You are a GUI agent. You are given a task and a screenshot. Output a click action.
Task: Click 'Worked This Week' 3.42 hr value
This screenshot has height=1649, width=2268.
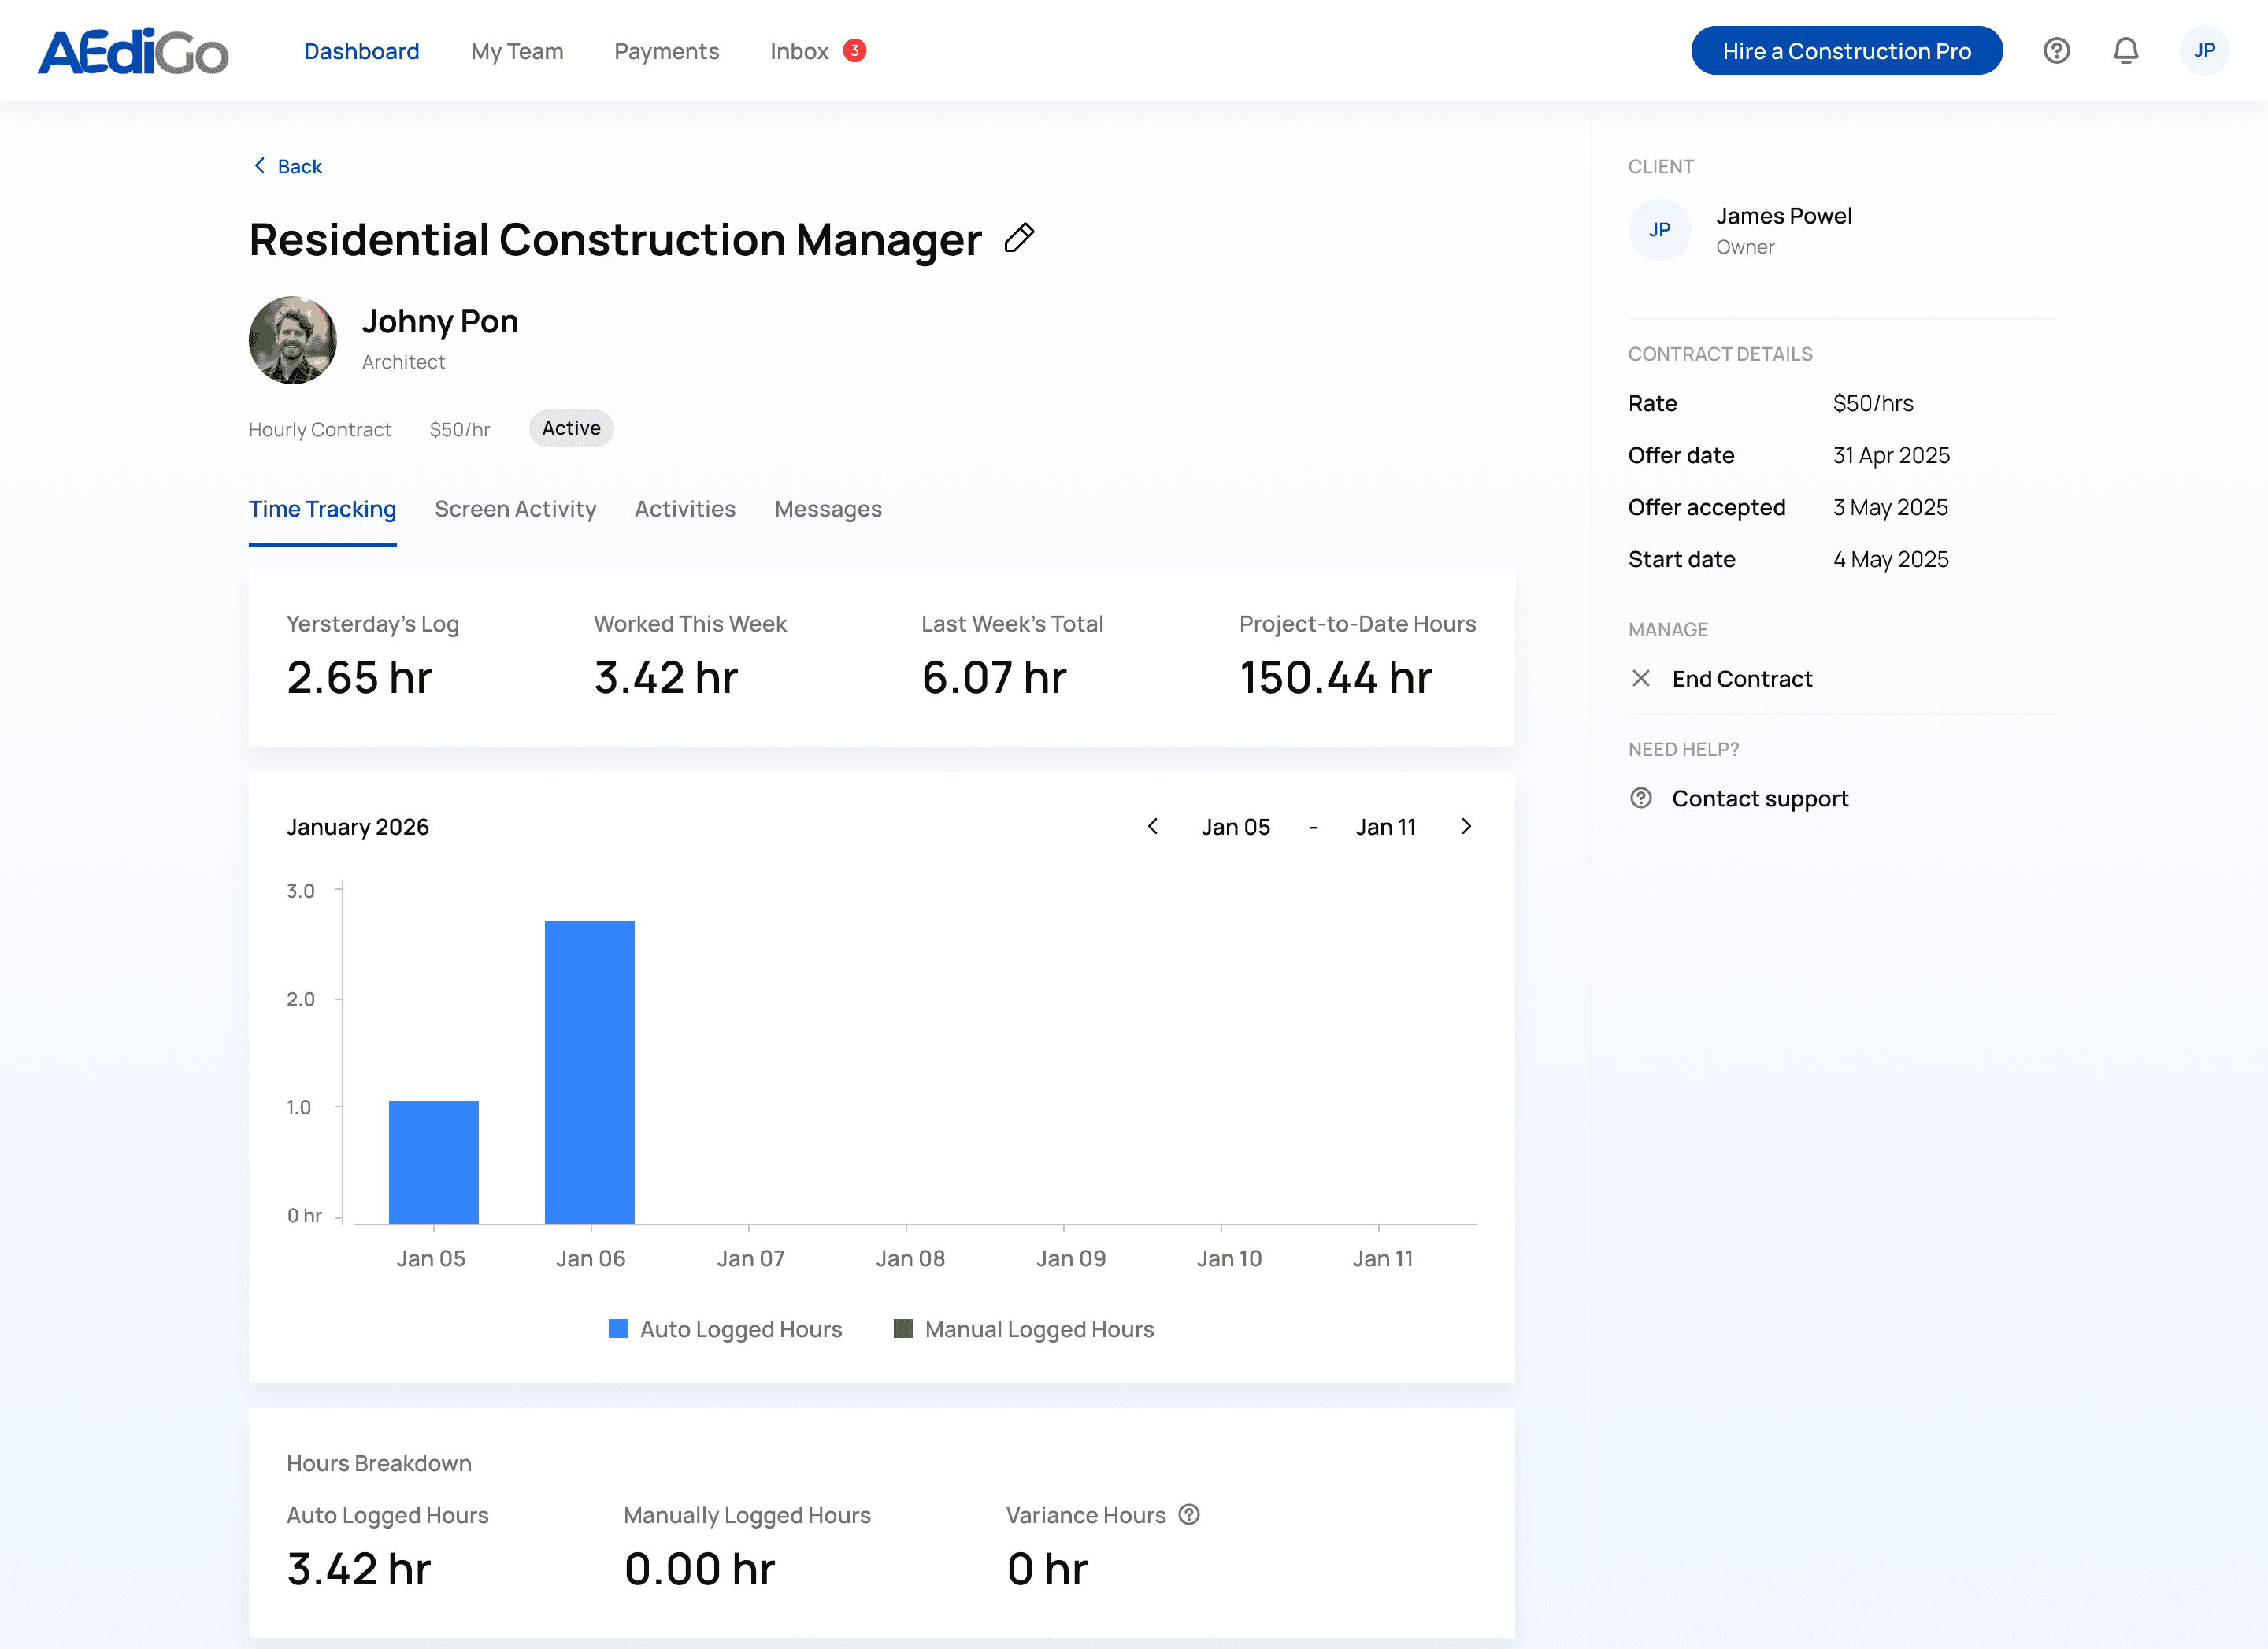[666, 677]
